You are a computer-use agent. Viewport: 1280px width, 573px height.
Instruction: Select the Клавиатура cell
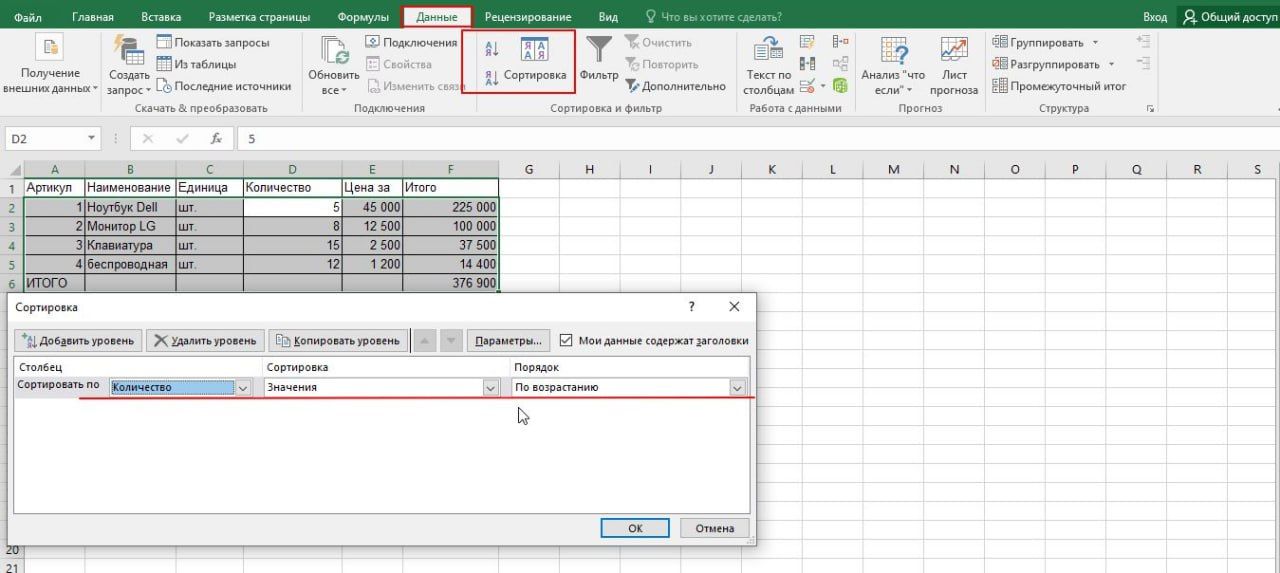tap(130, 245)
